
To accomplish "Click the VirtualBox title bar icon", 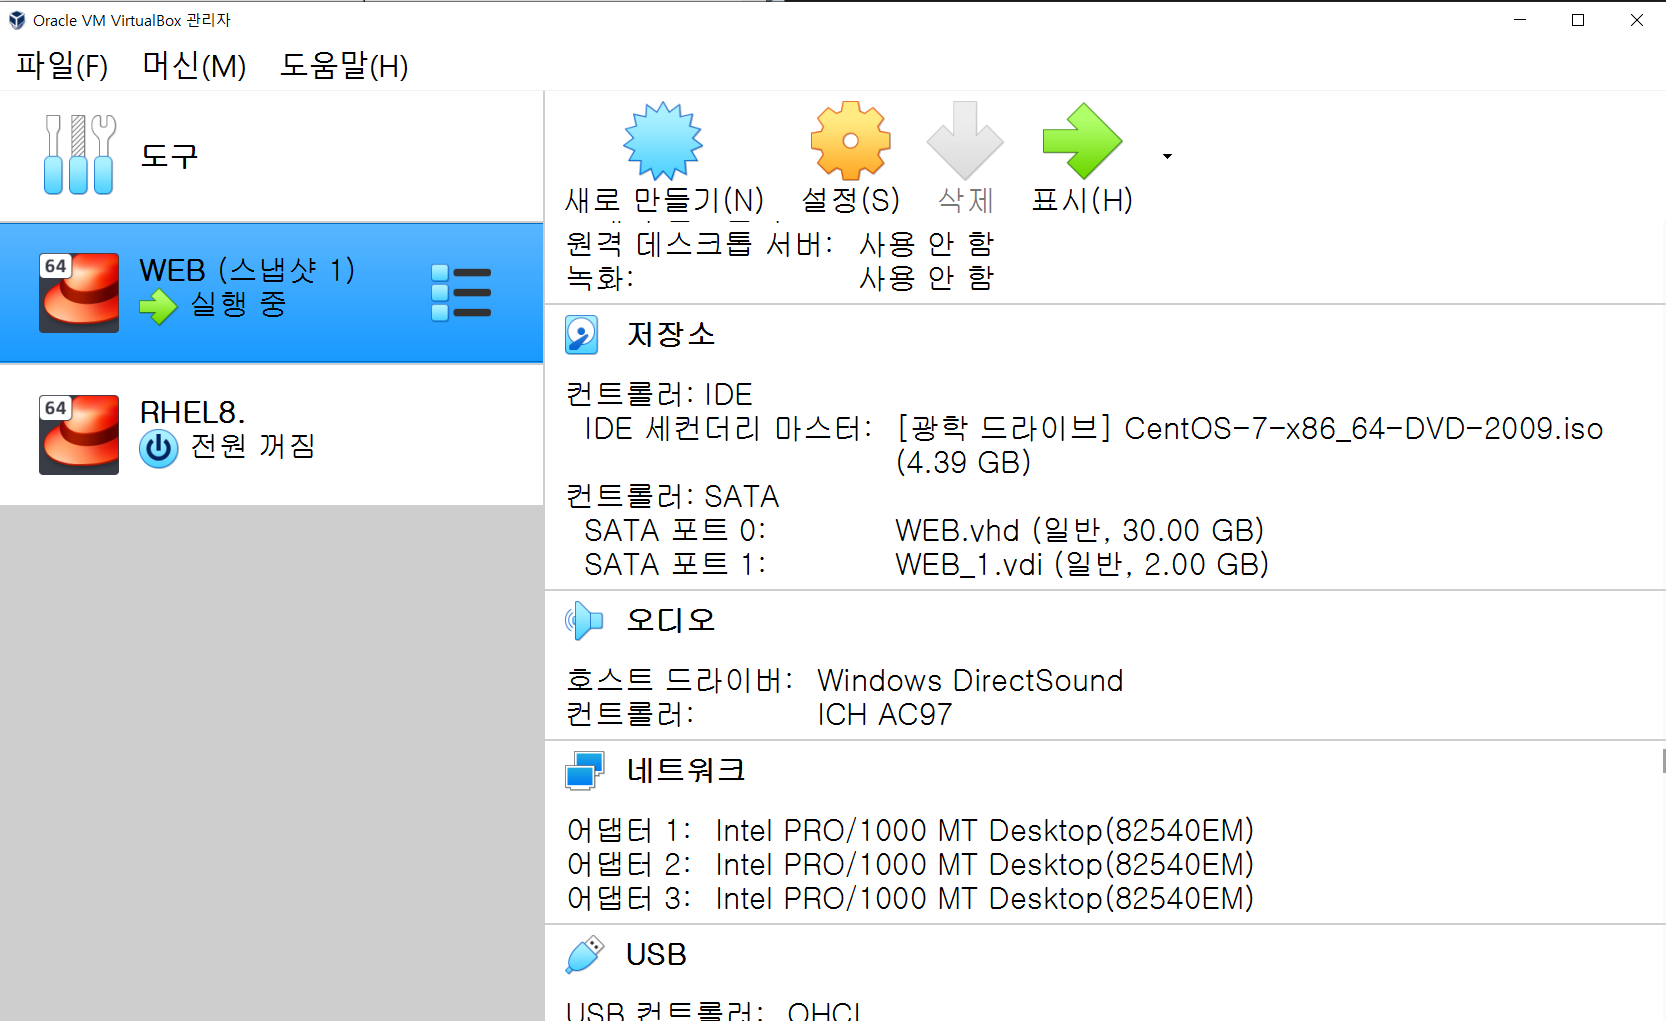I will [17, 20].
